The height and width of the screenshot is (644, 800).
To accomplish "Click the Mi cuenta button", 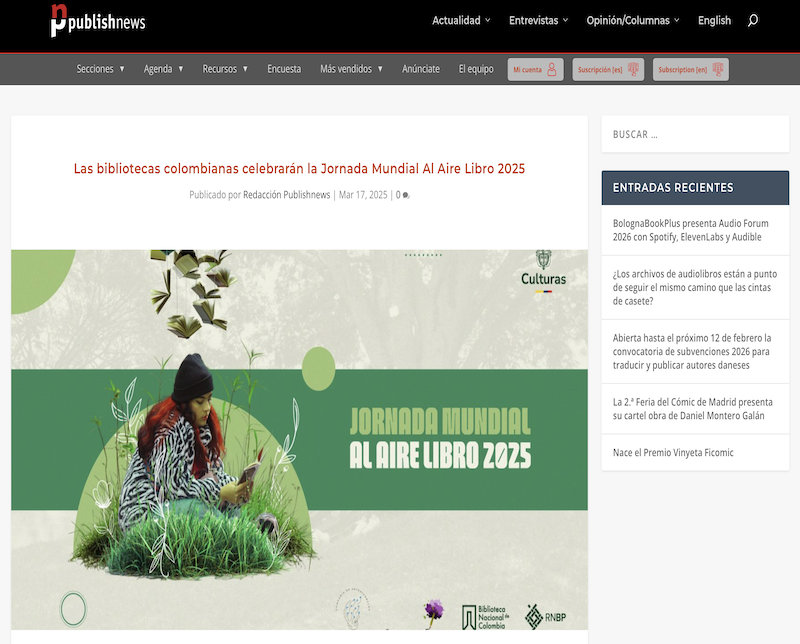I will pos(535,69).
